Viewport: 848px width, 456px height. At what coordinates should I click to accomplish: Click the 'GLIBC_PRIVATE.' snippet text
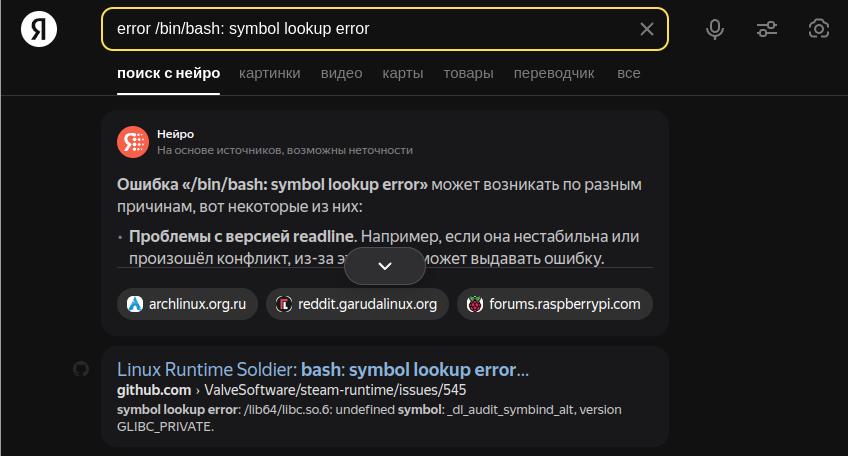[165, 427]
